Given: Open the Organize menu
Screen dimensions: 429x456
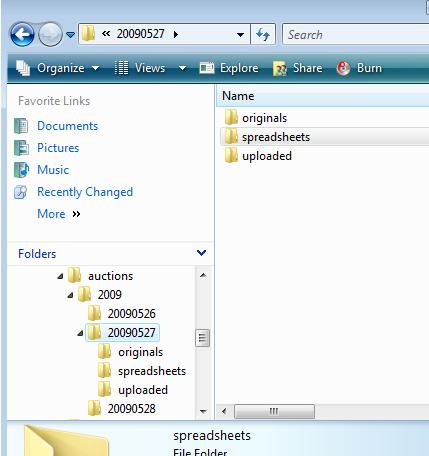Looking at the screenshot, I should click(x=61, y=68).
